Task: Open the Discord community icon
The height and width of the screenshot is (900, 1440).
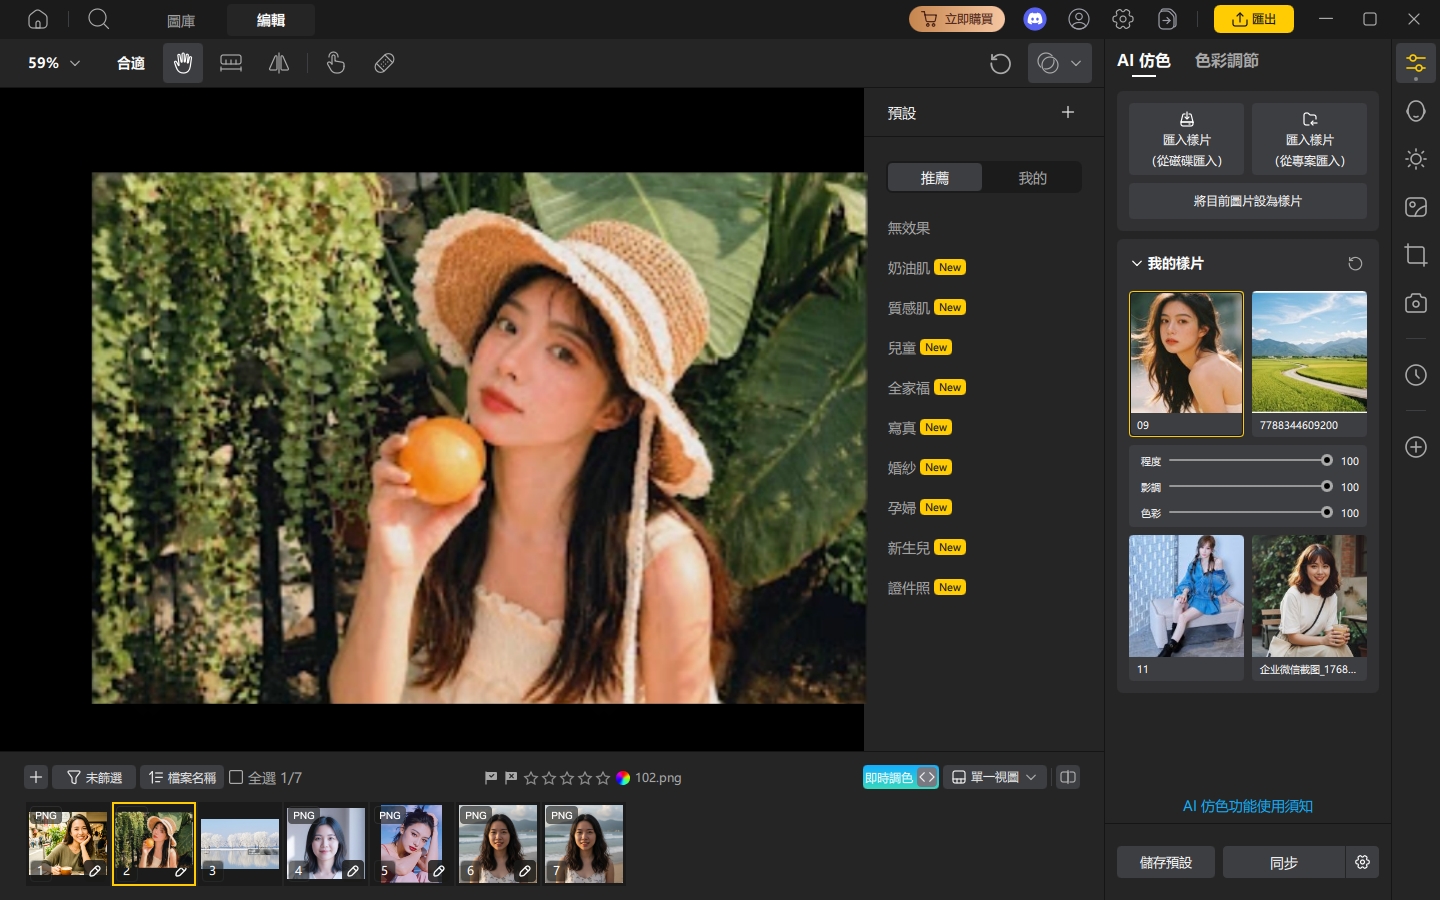Action: [1035, 19]
